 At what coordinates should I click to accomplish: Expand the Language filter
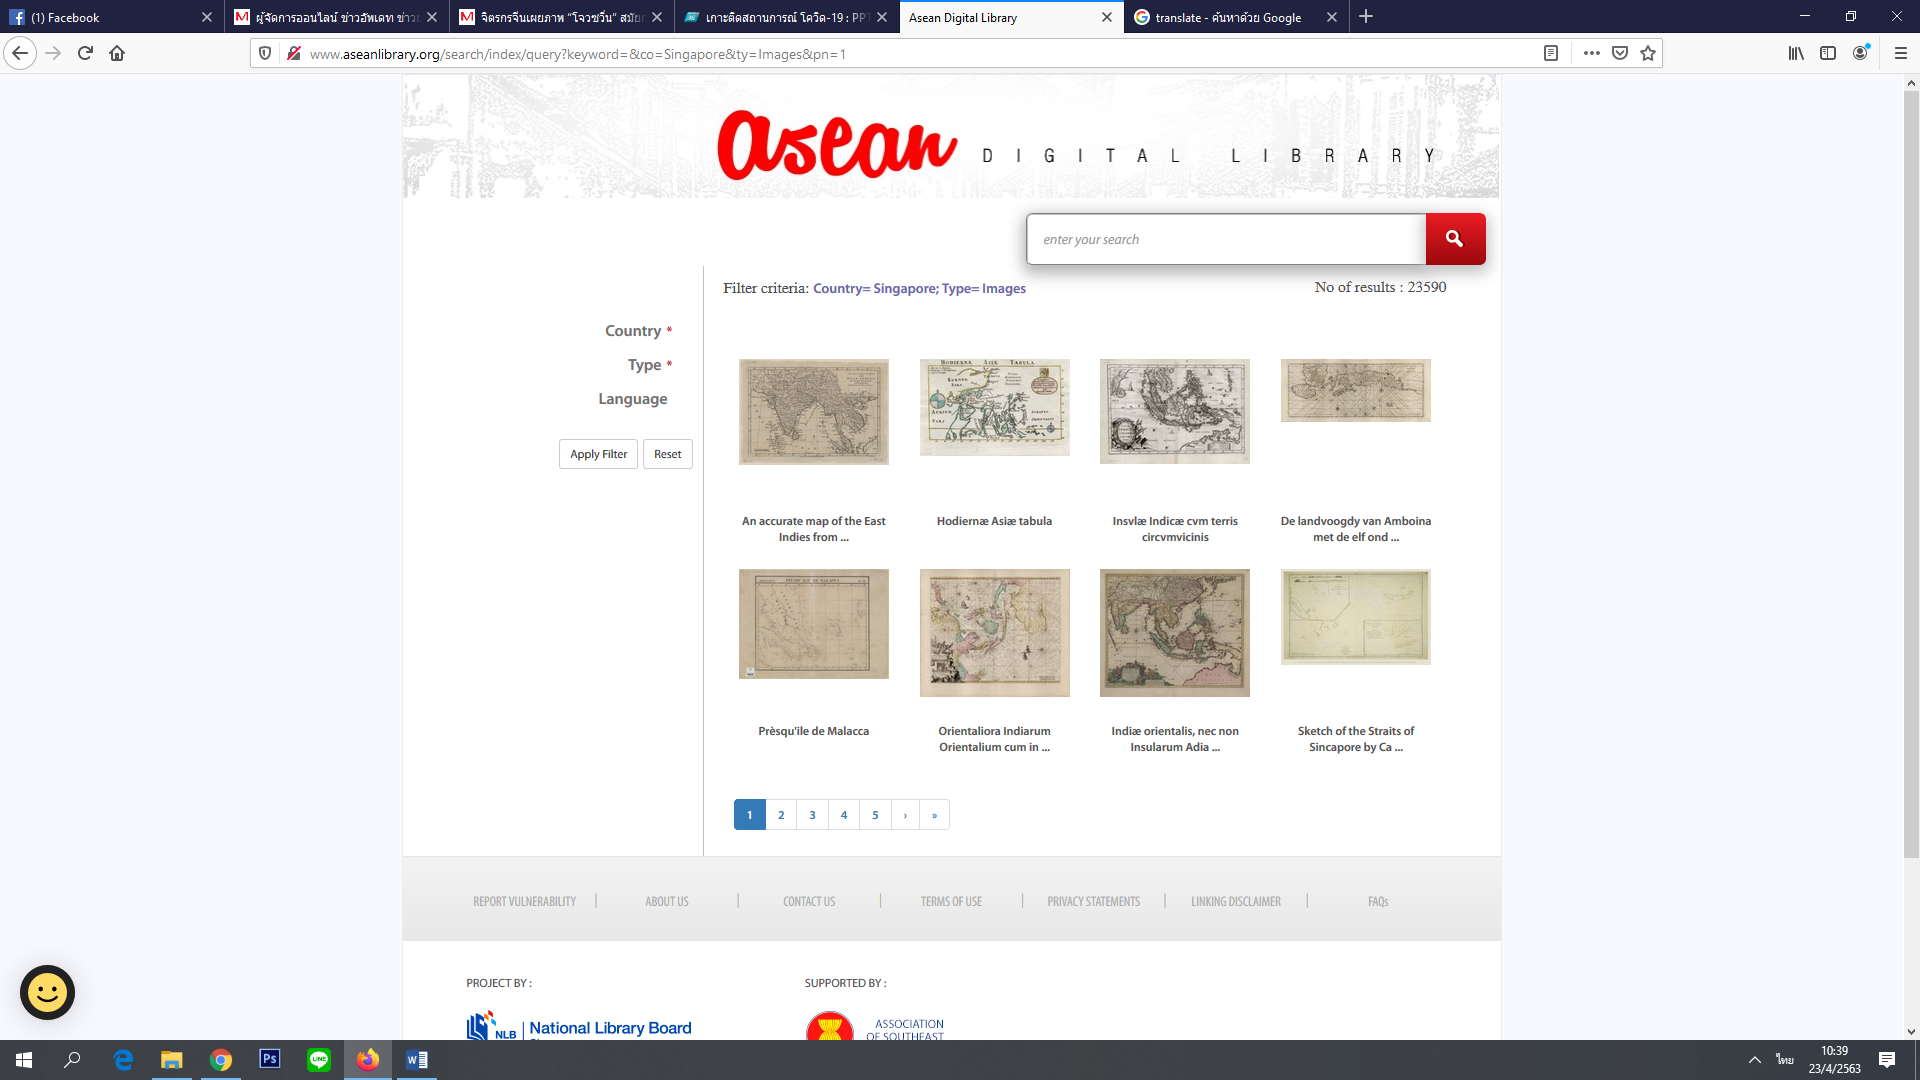point(632,399)
